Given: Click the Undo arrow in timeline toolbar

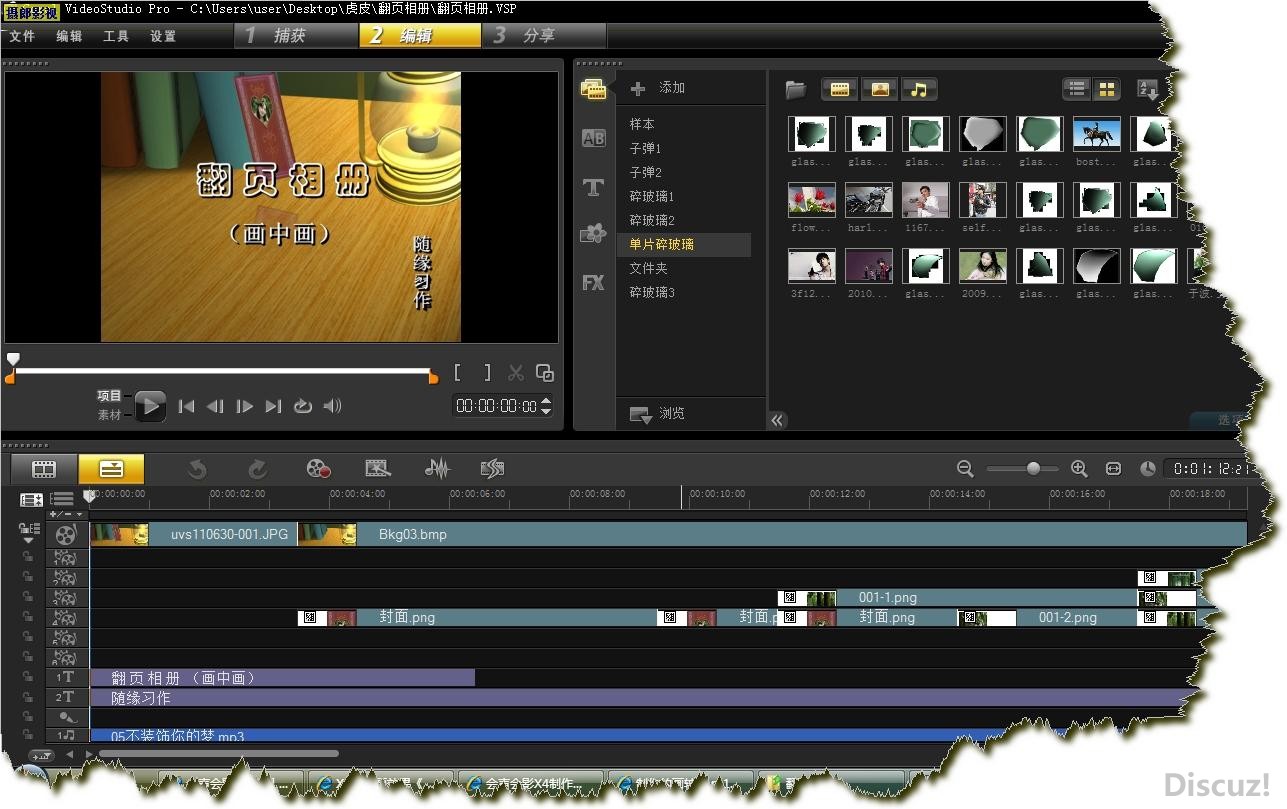Looking at the screenshot, I should (197, 468).
